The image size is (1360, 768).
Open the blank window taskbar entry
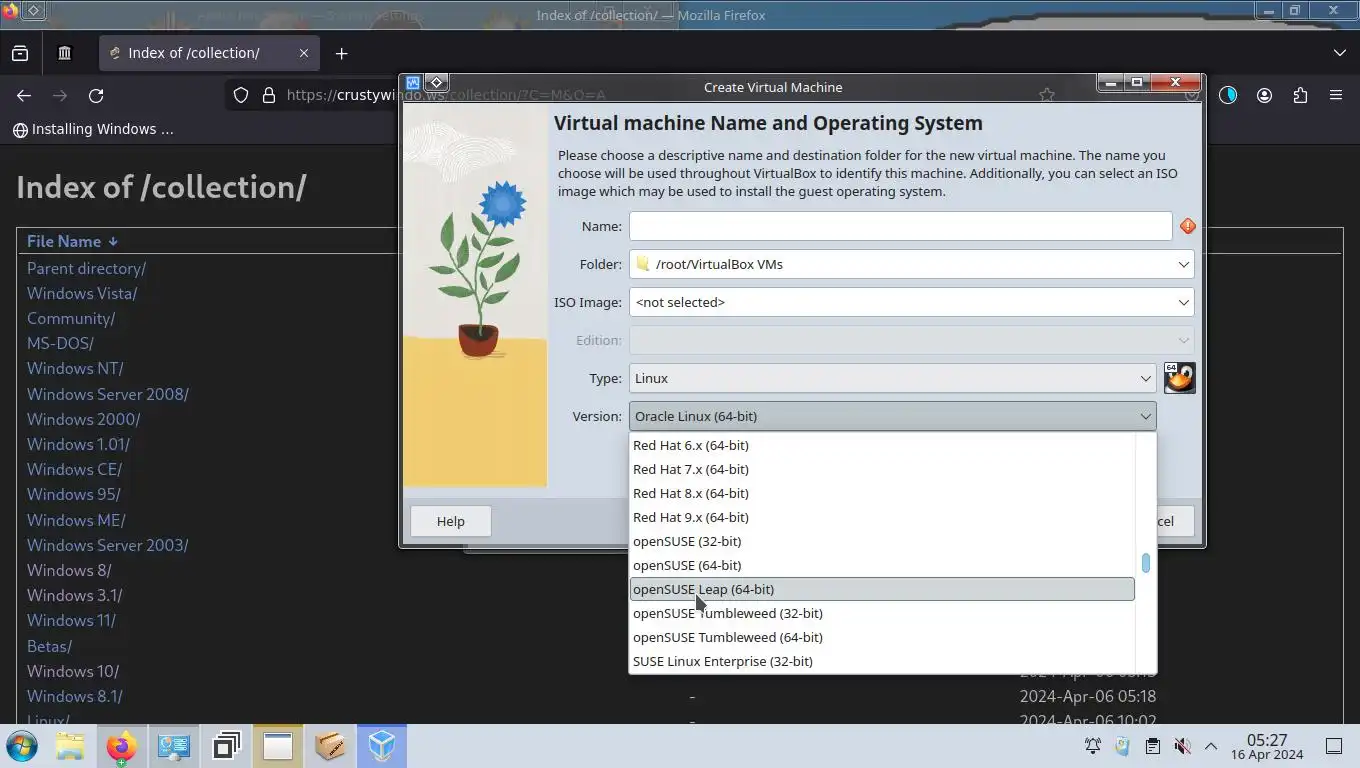pyautogui.click(x=278, y=746)
